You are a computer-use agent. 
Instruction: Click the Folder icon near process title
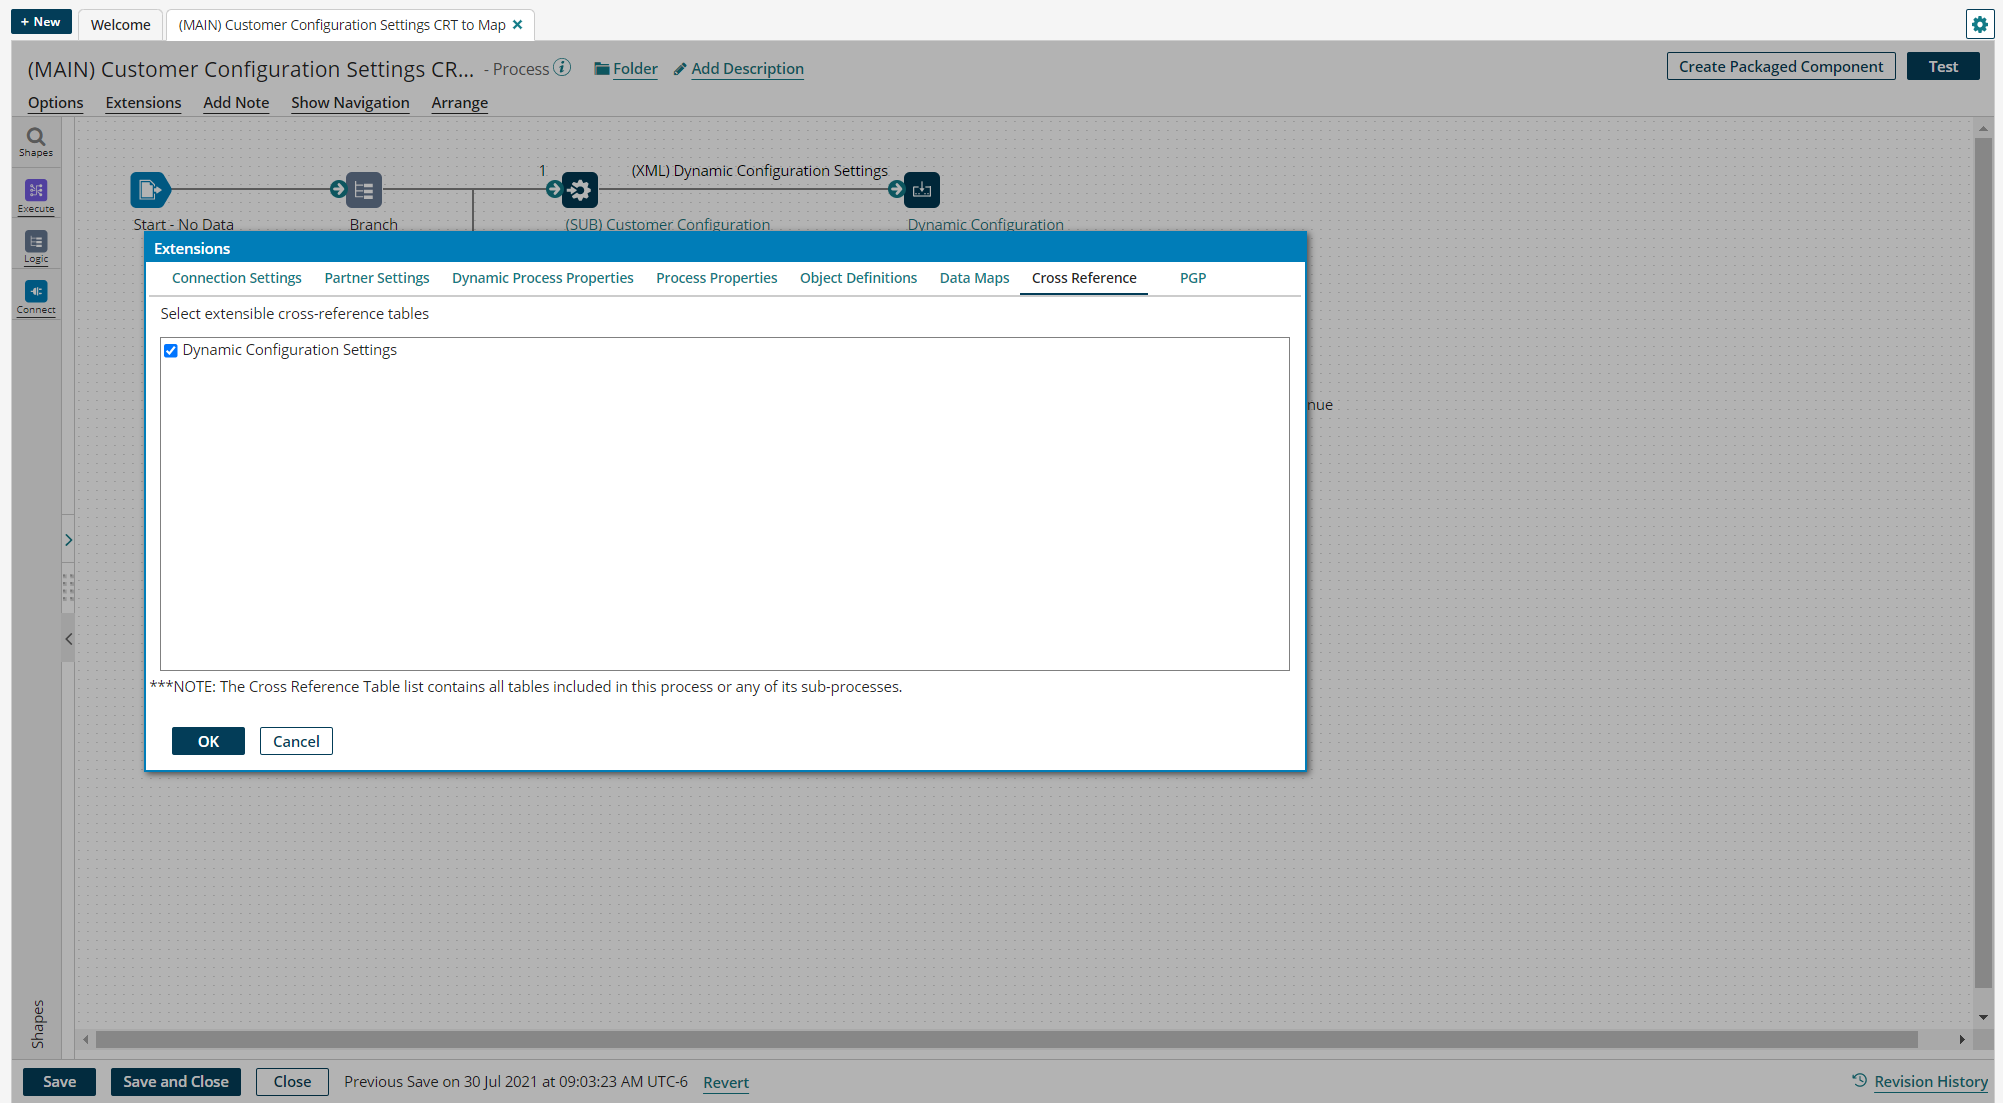[601, 68]
